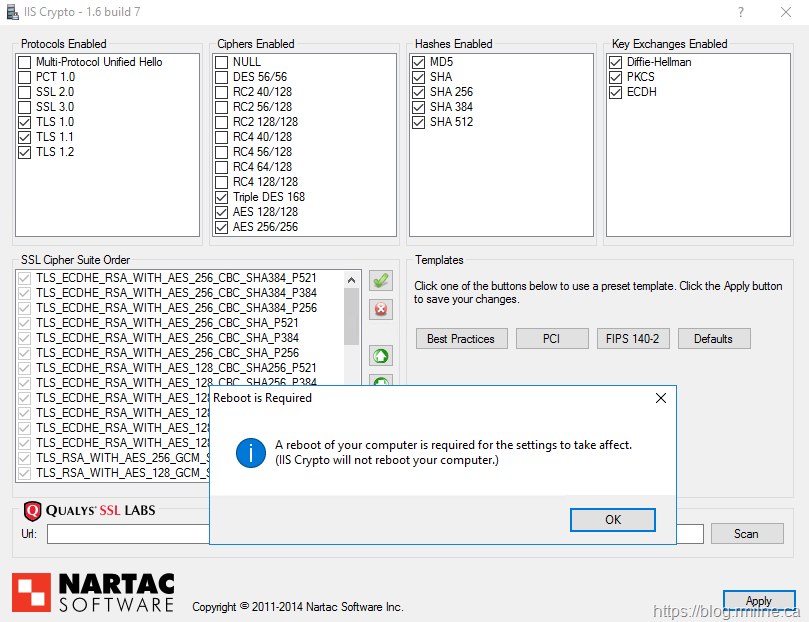Click the Scan button
The width and height of the screenshot is (809, 622).
click(746, 534)
